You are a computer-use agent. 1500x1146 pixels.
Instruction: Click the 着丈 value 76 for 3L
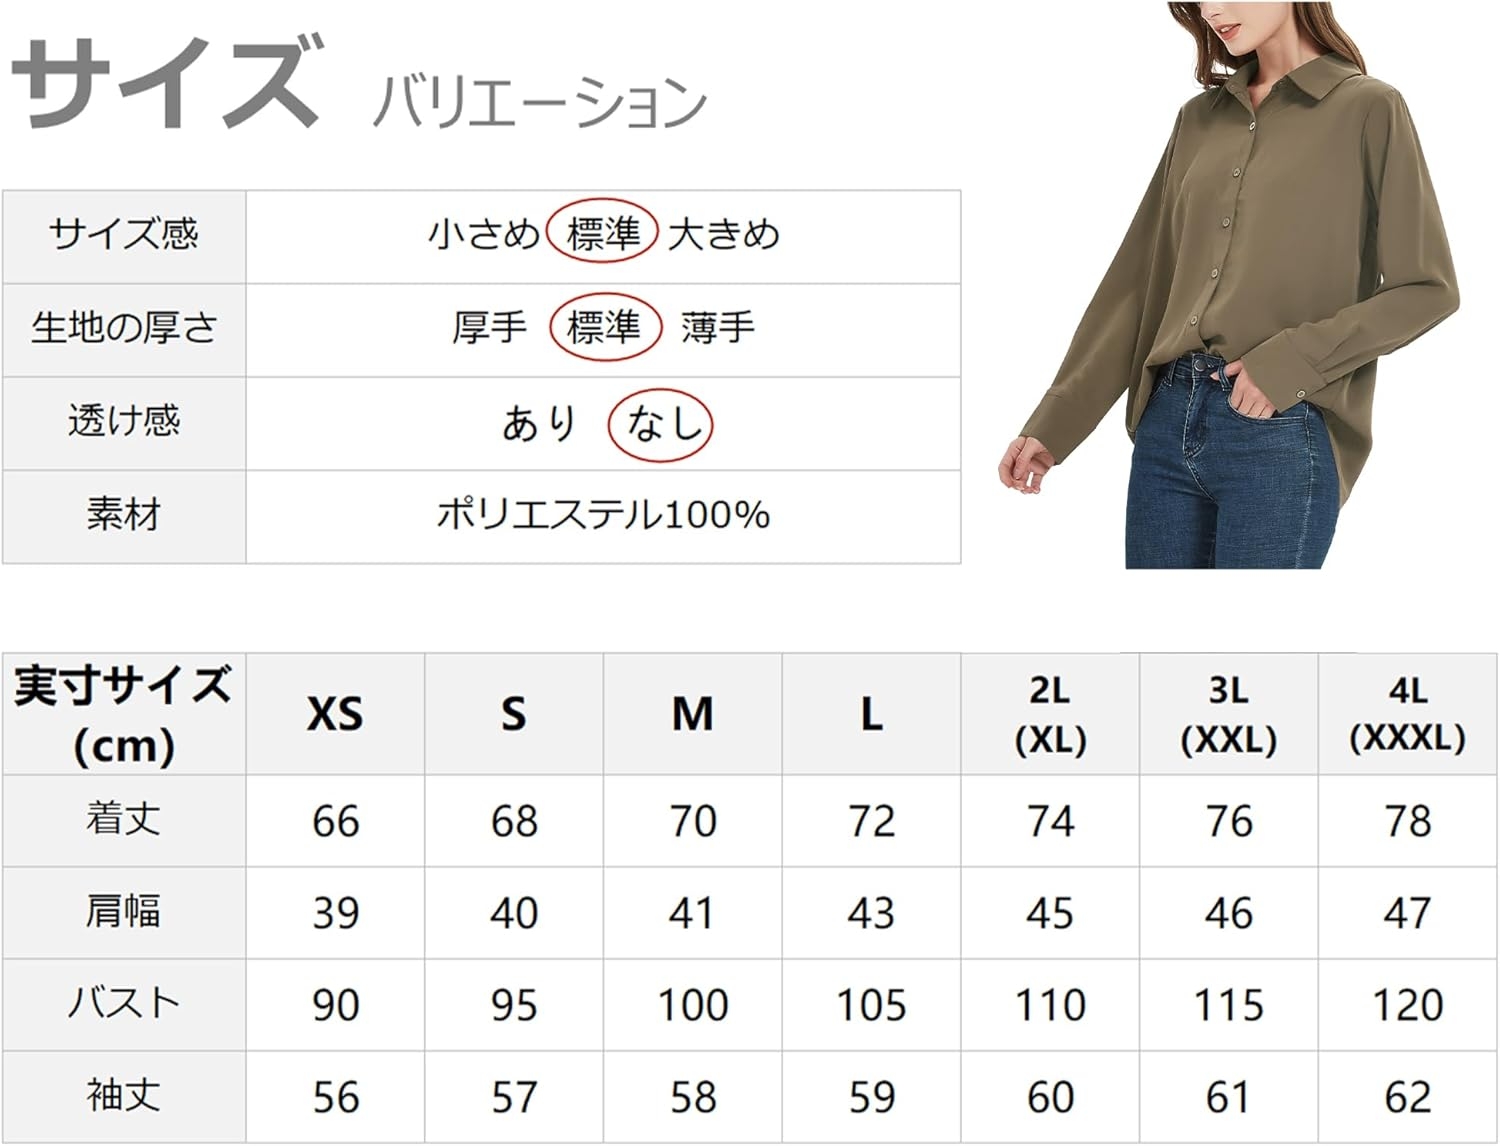[x=1229, y=822]
